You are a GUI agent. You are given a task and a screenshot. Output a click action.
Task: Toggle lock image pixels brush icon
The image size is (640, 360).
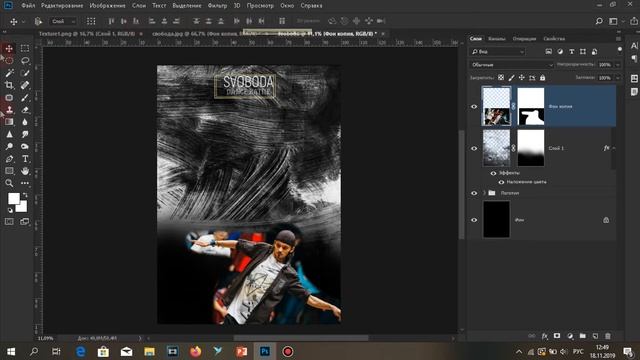coord(511,78)
